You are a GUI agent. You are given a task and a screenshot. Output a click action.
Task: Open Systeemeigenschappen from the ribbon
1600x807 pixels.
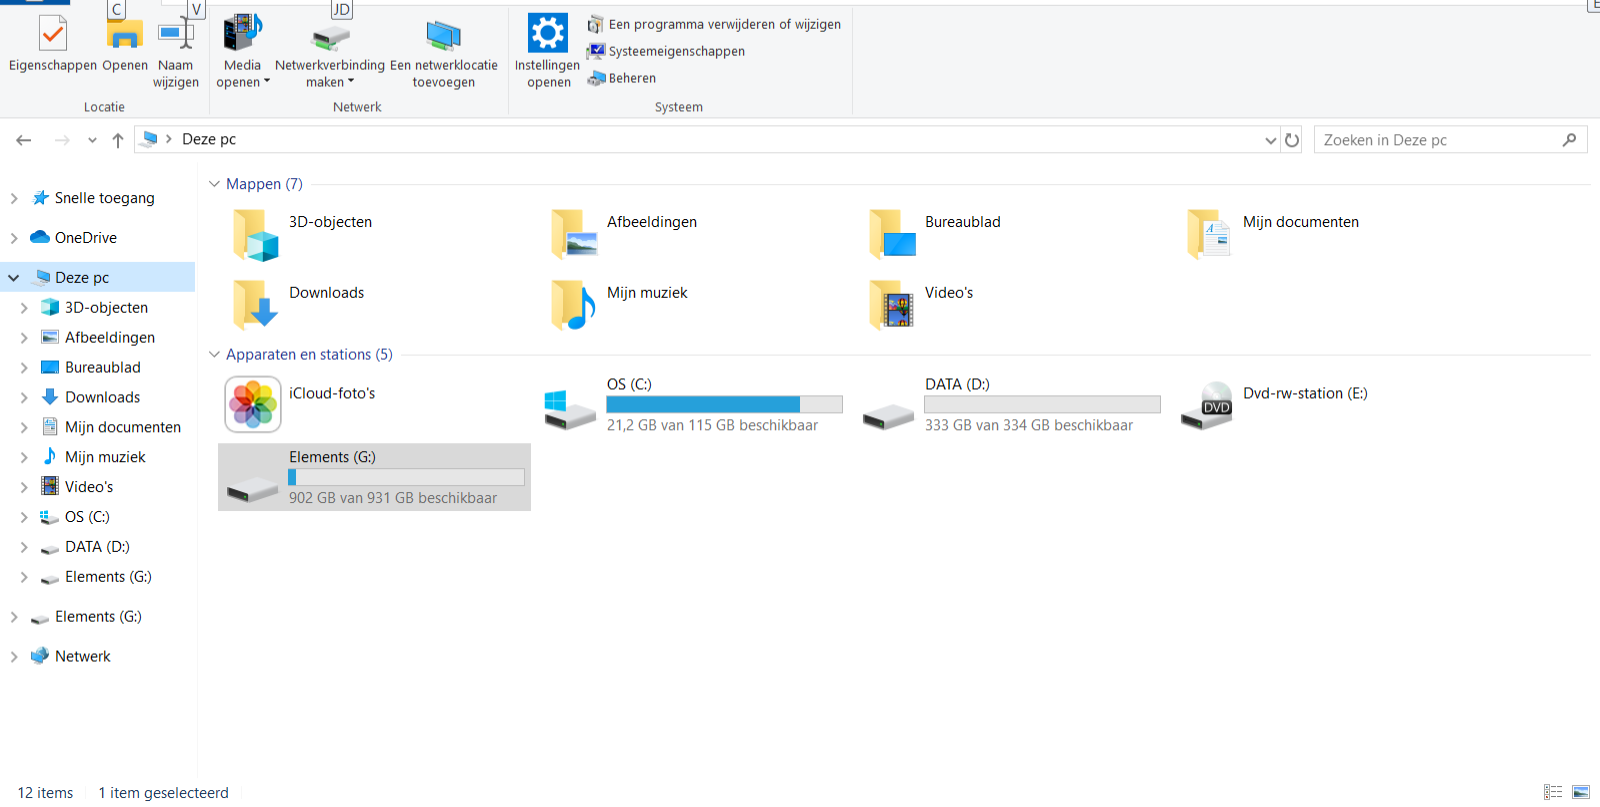pos(676,51)
